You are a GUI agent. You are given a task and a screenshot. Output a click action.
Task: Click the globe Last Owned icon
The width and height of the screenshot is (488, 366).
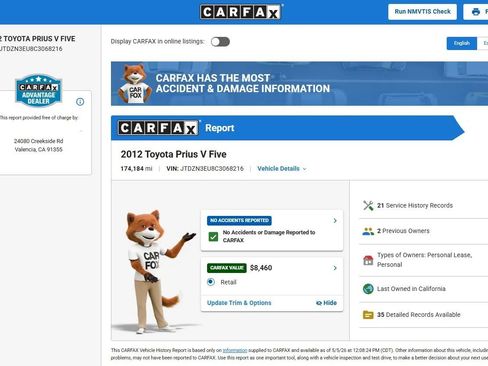tap(368, 289)
